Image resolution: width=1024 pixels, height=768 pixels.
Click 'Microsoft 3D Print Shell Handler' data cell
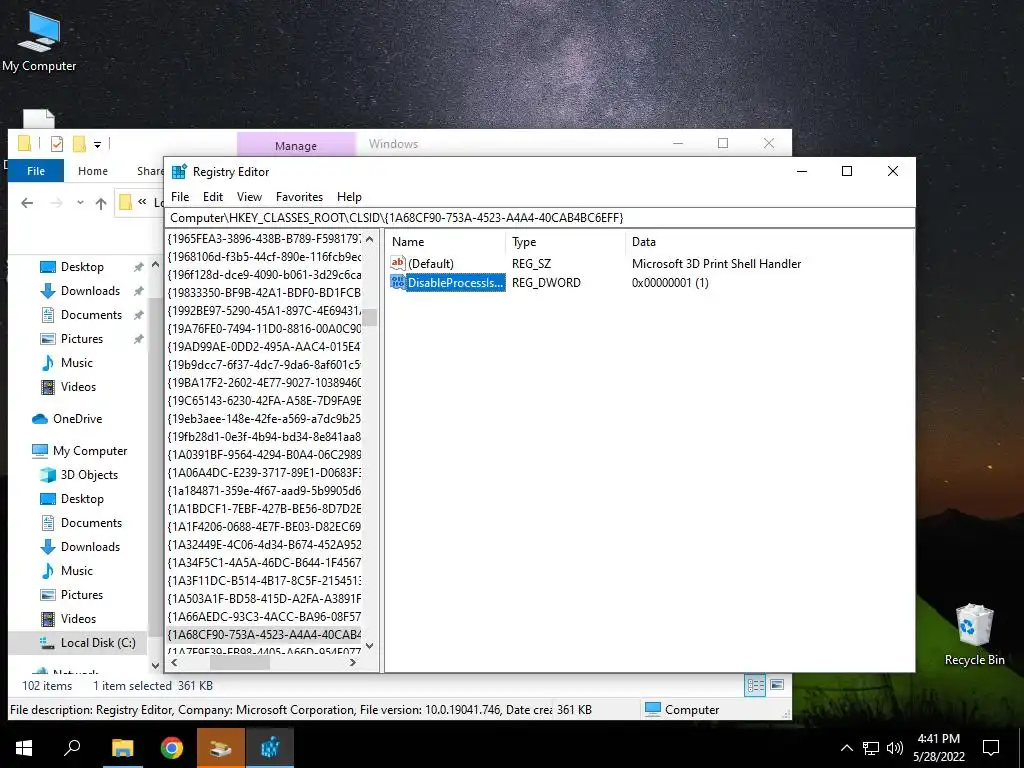pos(716,264)
